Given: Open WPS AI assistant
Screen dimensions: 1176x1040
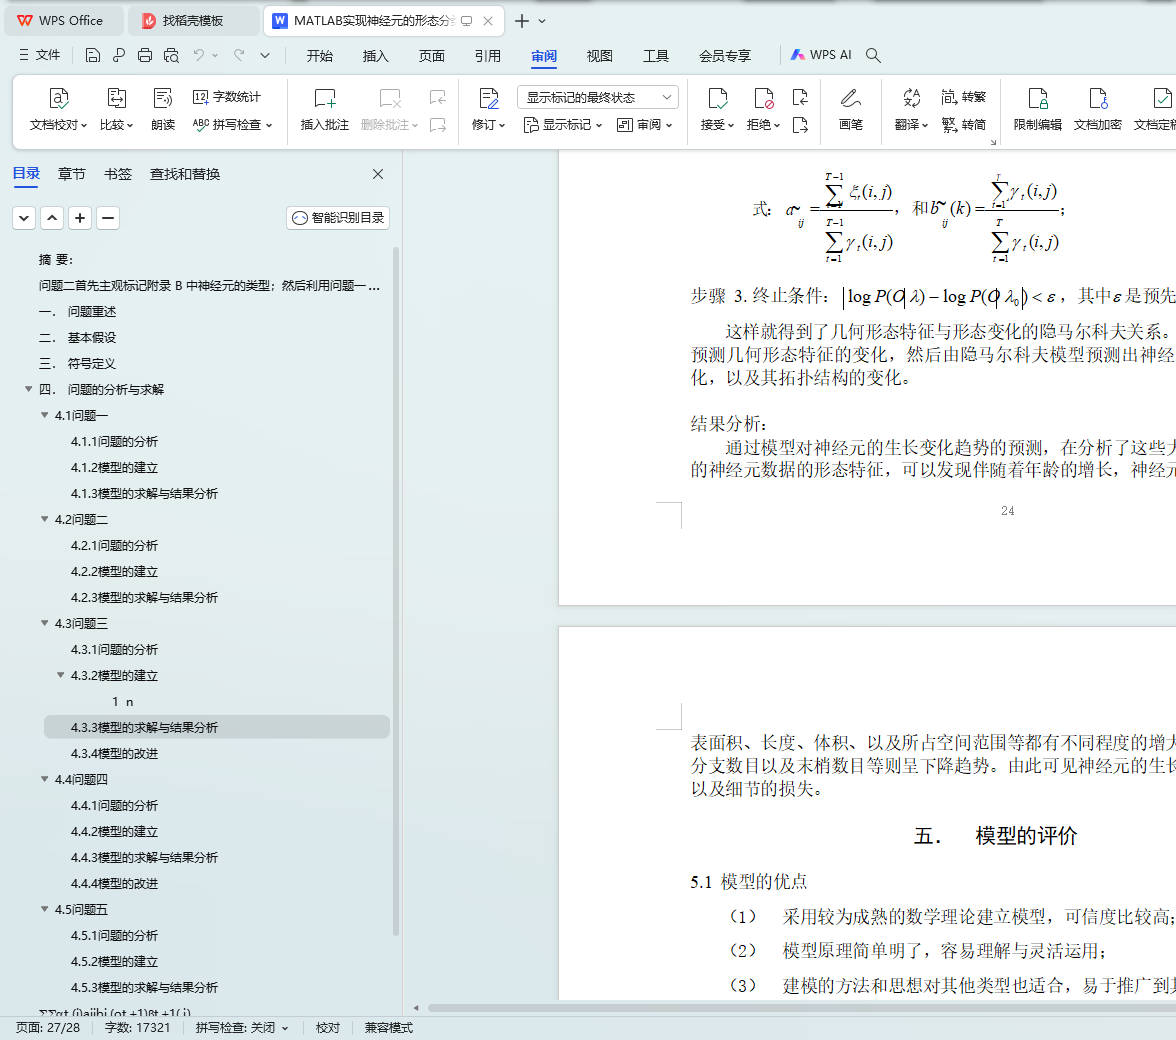Looking at the screenshot, I should [x=821, y=55].
